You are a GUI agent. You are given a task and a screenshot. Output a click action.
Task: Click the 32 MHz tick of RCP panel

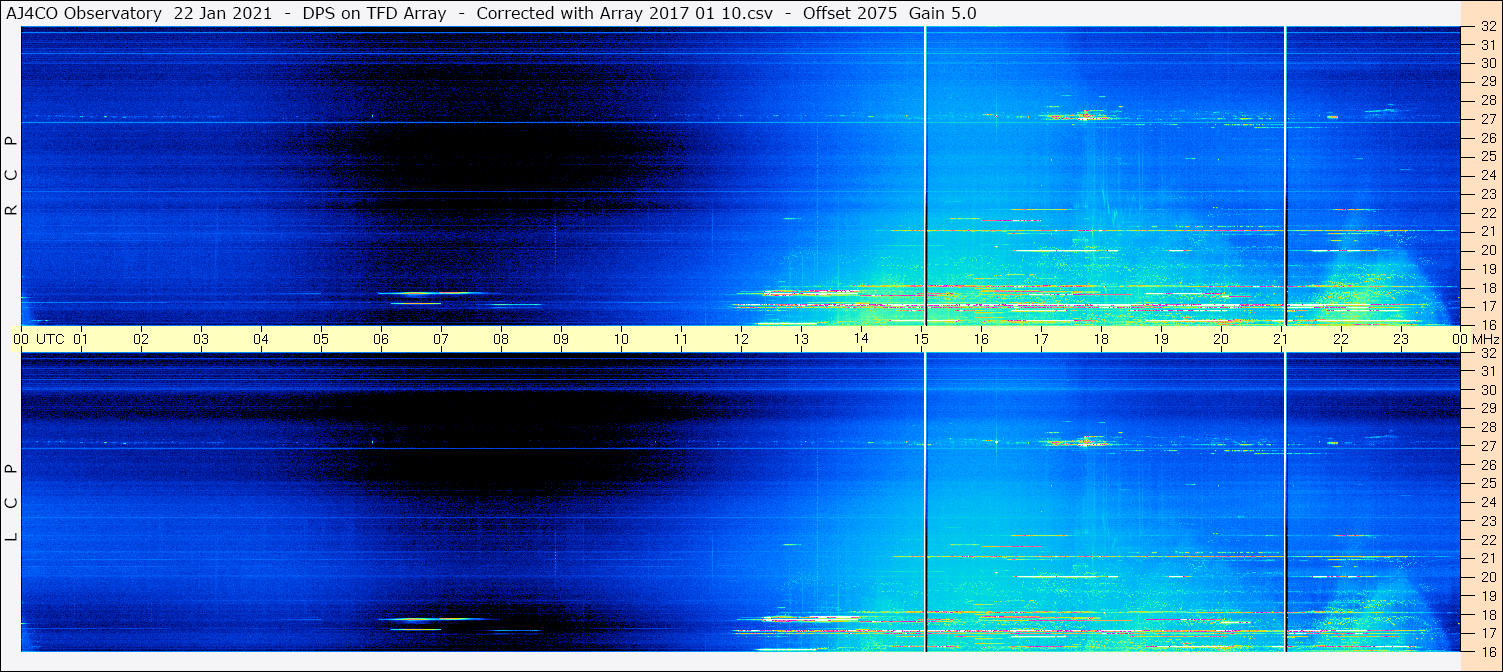[x=1487, y=27]
